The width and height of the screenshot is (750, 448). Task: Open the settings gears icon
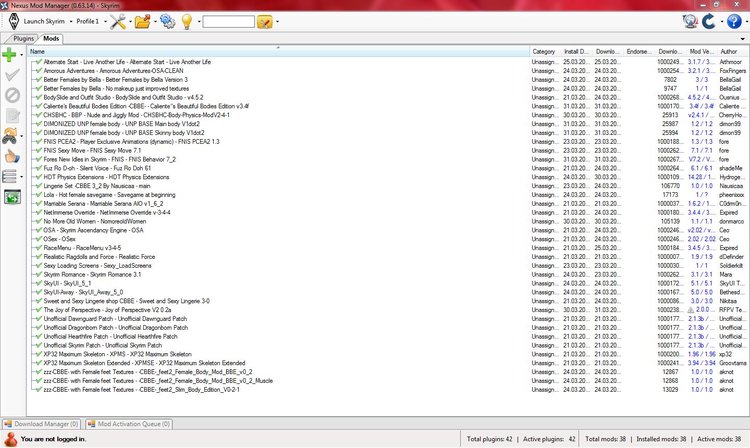click(167, 21)
